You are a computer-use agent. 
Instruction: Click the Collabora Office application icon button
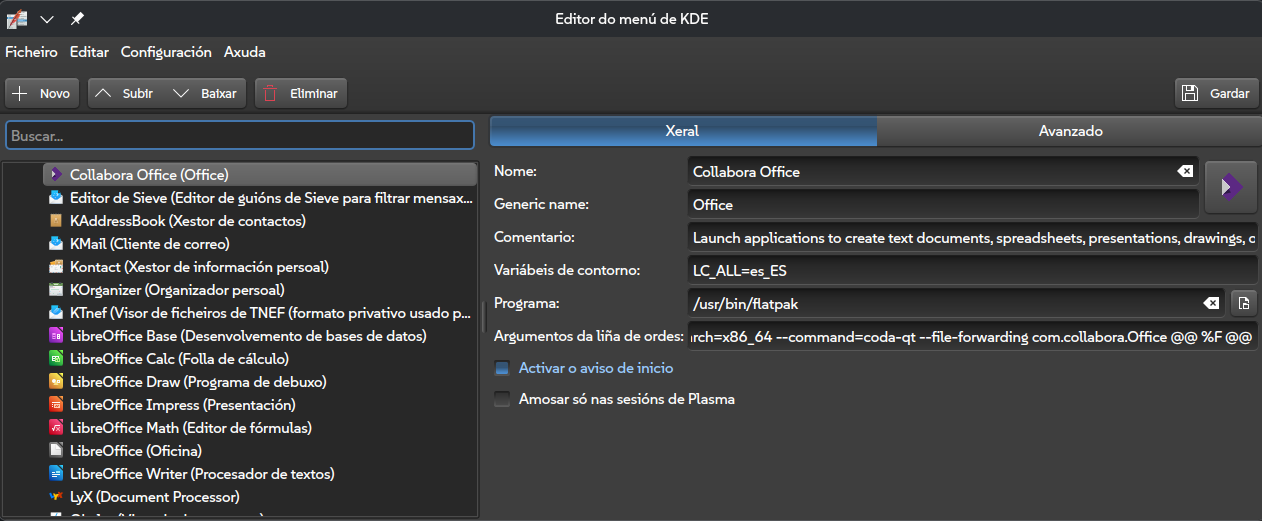click(x=1231, y=187)
